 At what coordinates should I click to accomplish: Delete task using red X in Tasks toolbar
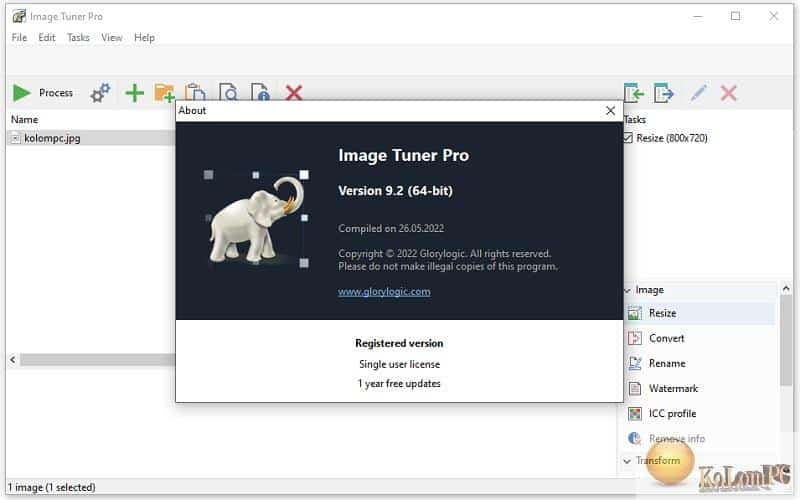(x=729, y=93)
